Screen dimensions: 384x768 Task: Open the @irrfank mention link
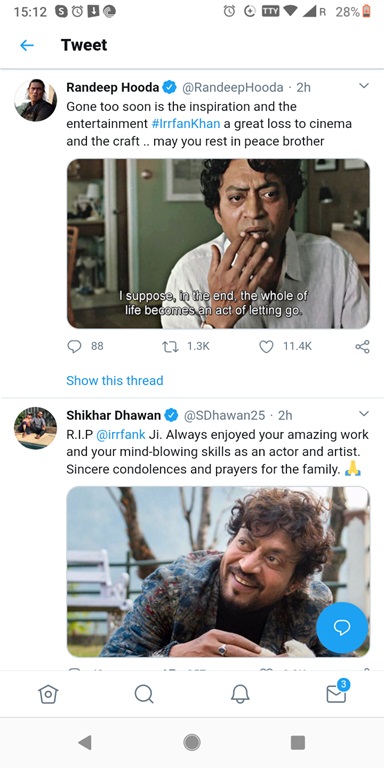tap(120, 434)
